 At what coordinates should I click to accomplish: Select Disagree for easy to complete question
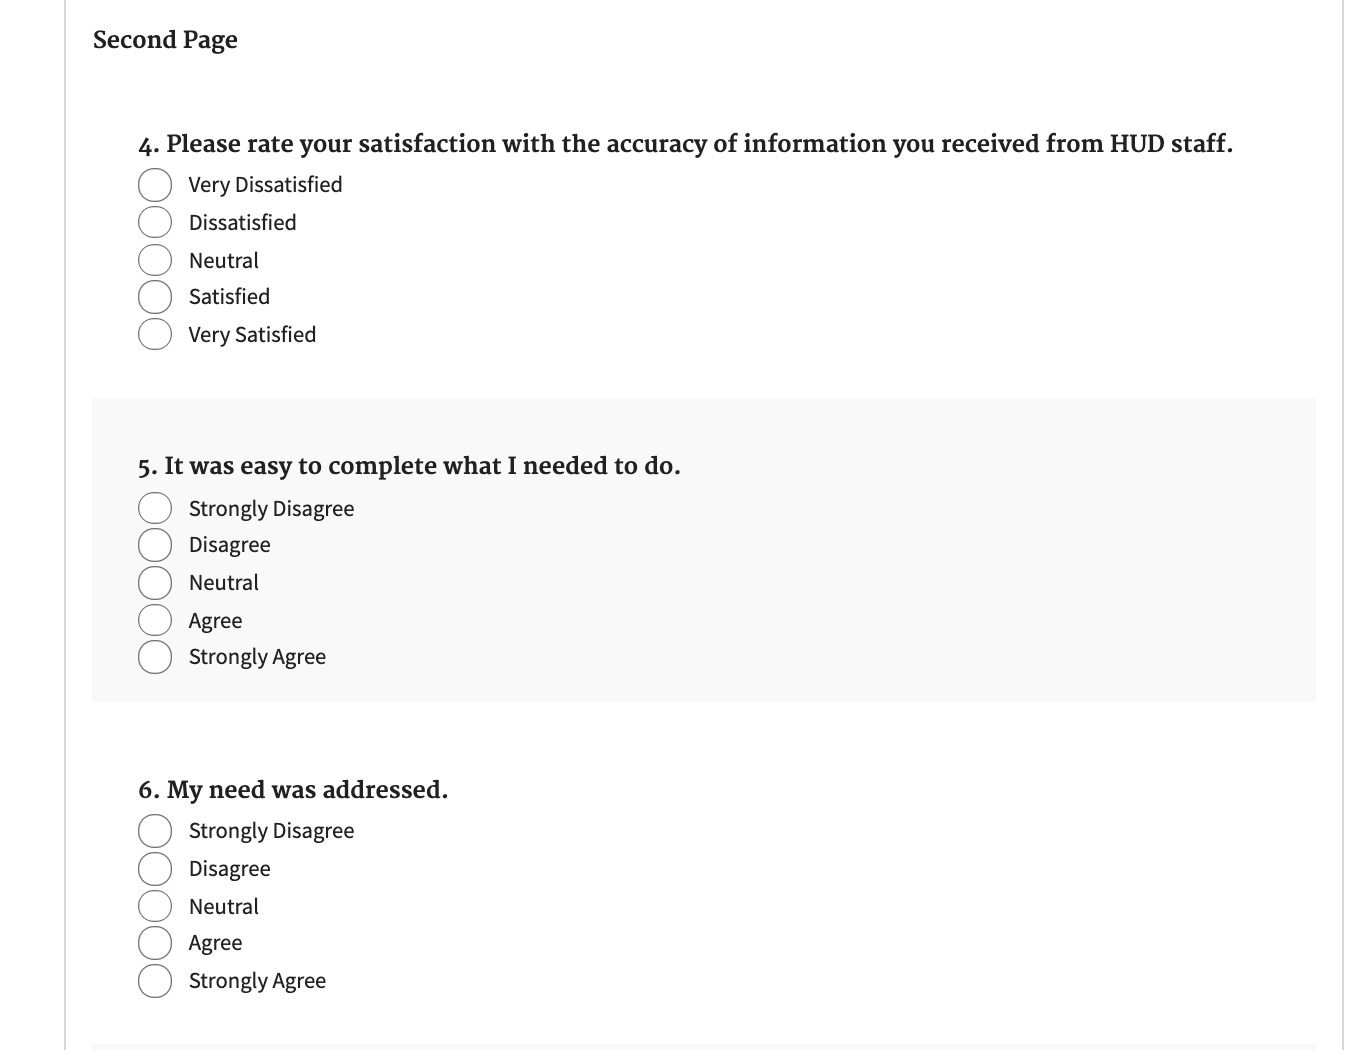[155, 545]
